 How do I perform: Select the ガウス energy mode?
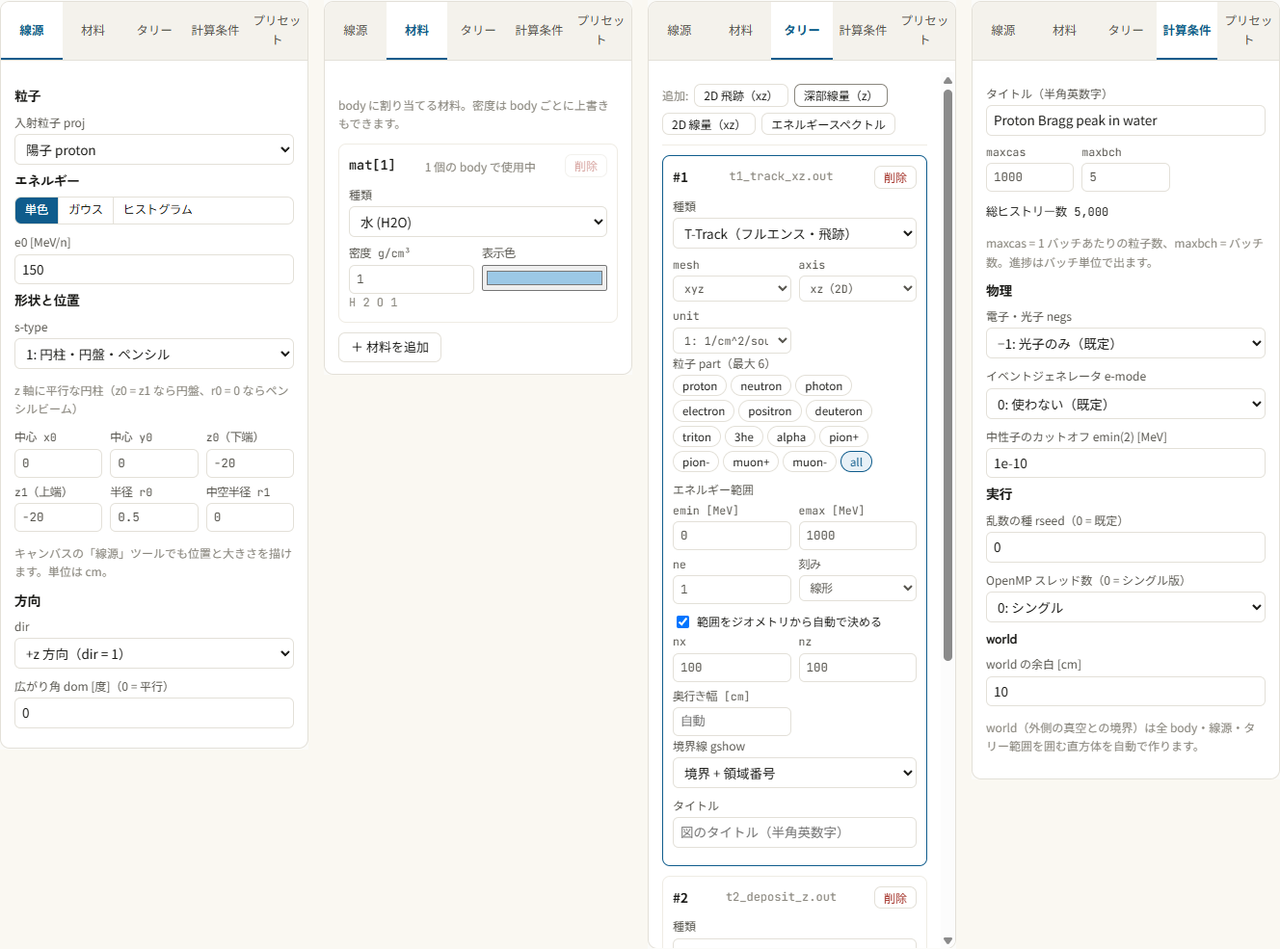85,210
